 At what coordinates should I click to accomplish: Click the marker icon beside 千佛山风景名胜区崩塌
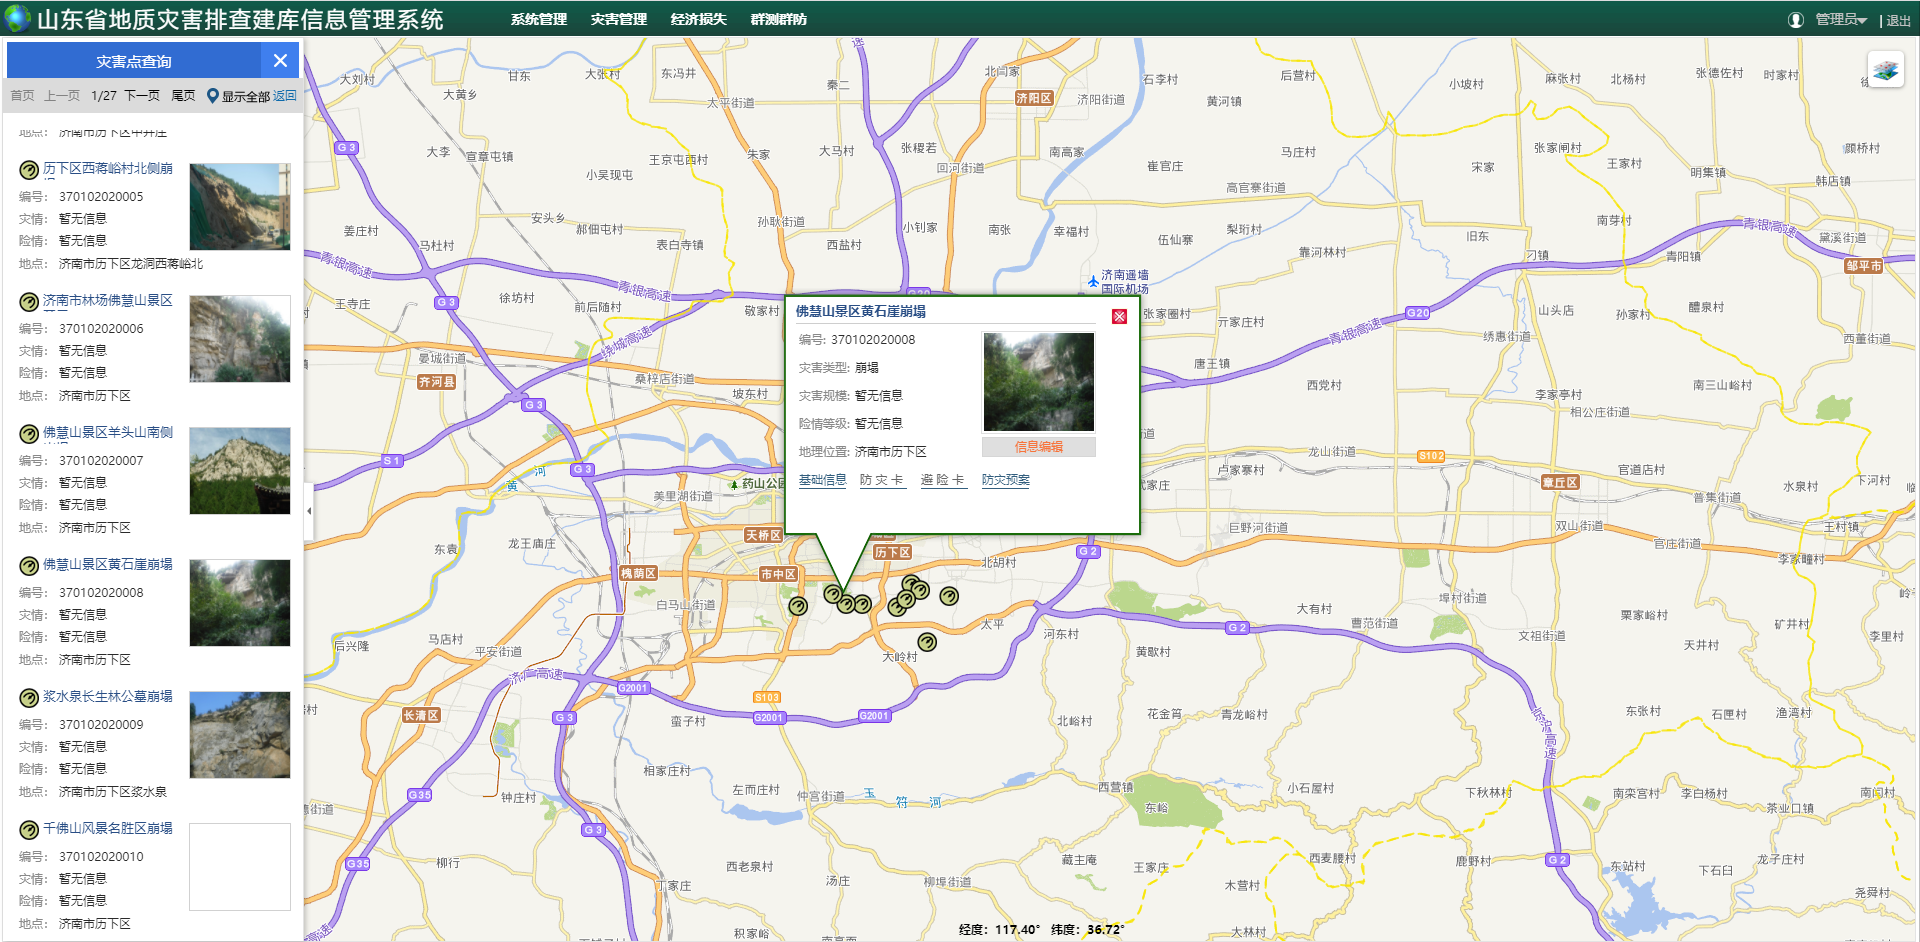click(29, 830)
